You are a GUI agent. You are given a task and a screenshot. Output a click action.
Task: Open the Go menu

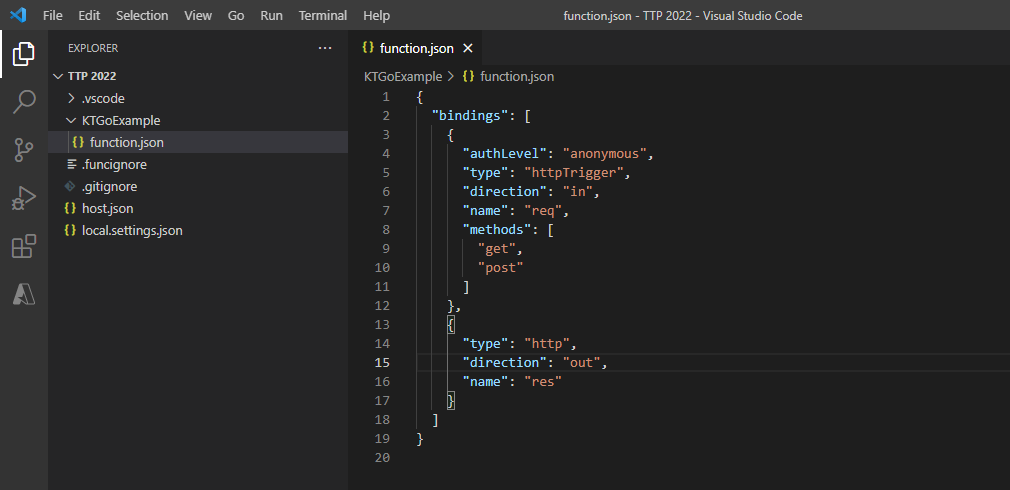pyautogui.click(x=236, y=15)
